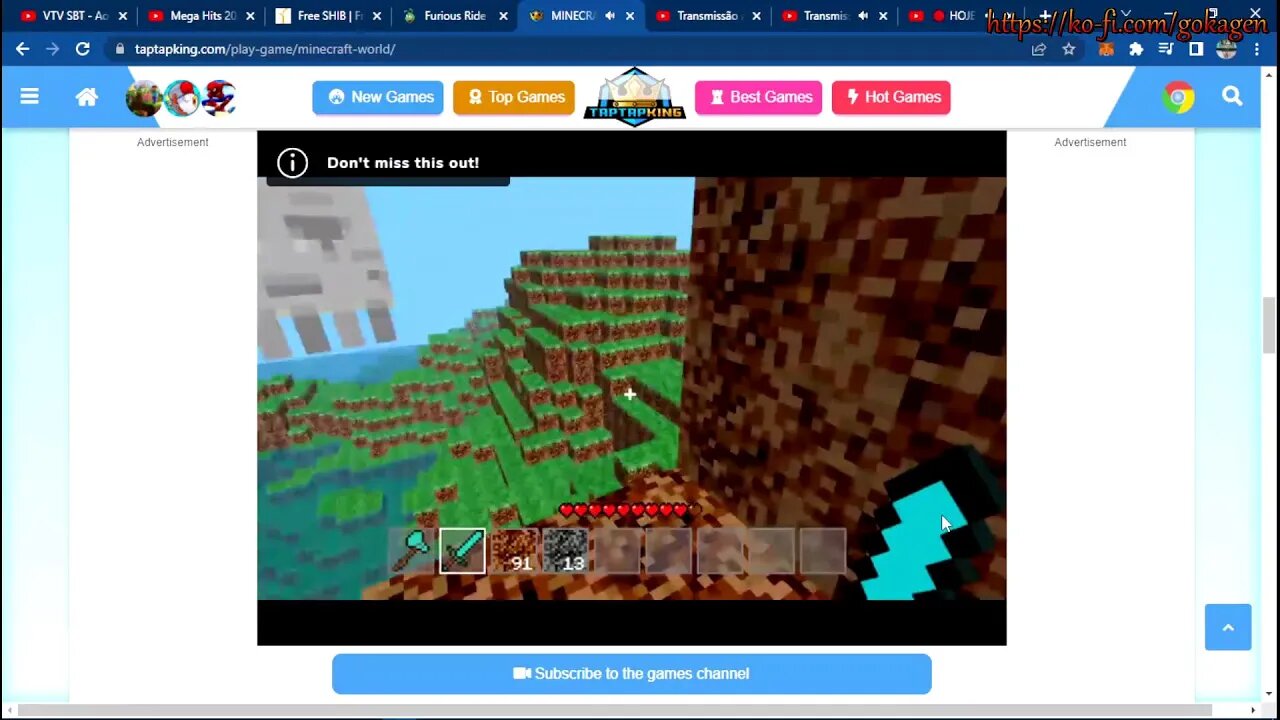View site info padlock icon
Screen dimensions: 1280x720
pos(120,49)
